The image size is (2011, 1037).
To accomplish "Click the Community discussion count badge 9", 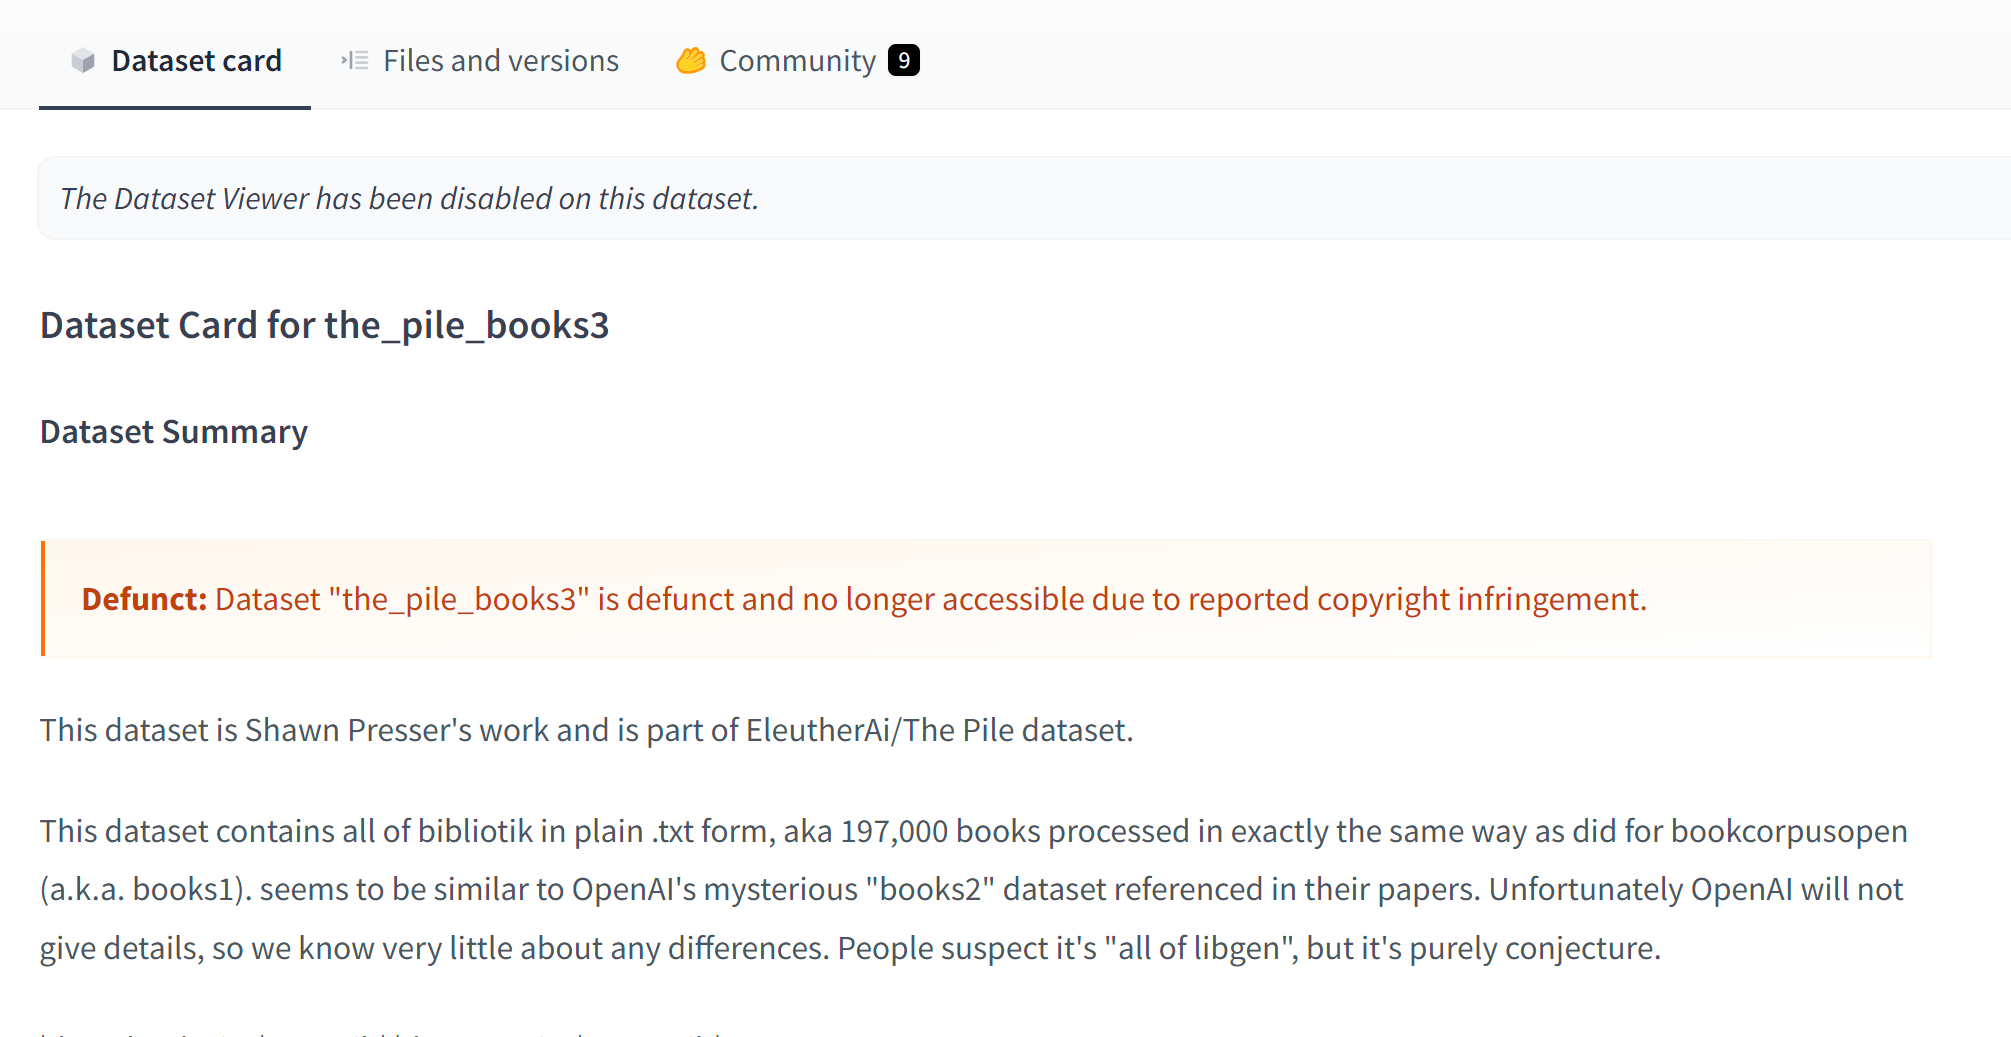I will 903,61.
